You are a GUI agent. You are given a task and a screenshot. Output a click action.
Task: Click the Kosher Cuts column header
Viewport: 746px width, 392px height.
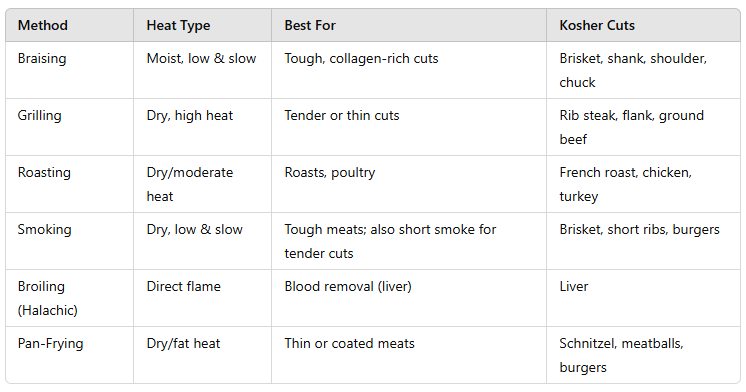tap(643, 25)
